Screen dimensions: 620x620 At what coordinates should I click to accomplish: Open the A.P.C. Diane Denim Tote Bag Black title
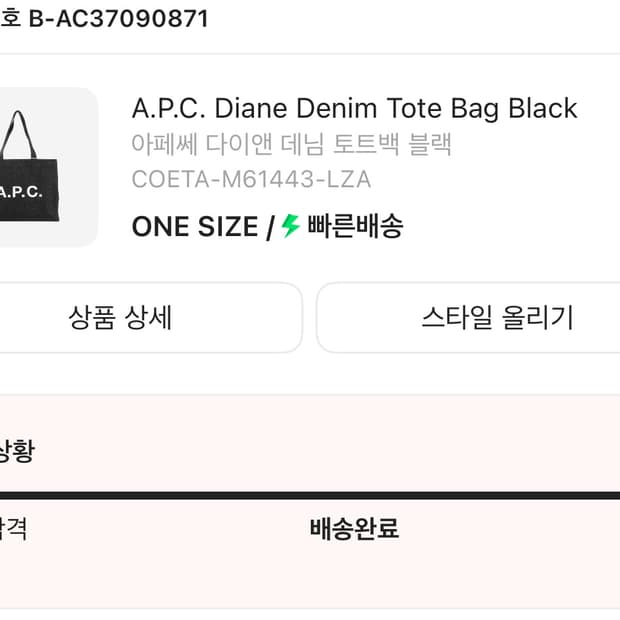coord(354,108)
